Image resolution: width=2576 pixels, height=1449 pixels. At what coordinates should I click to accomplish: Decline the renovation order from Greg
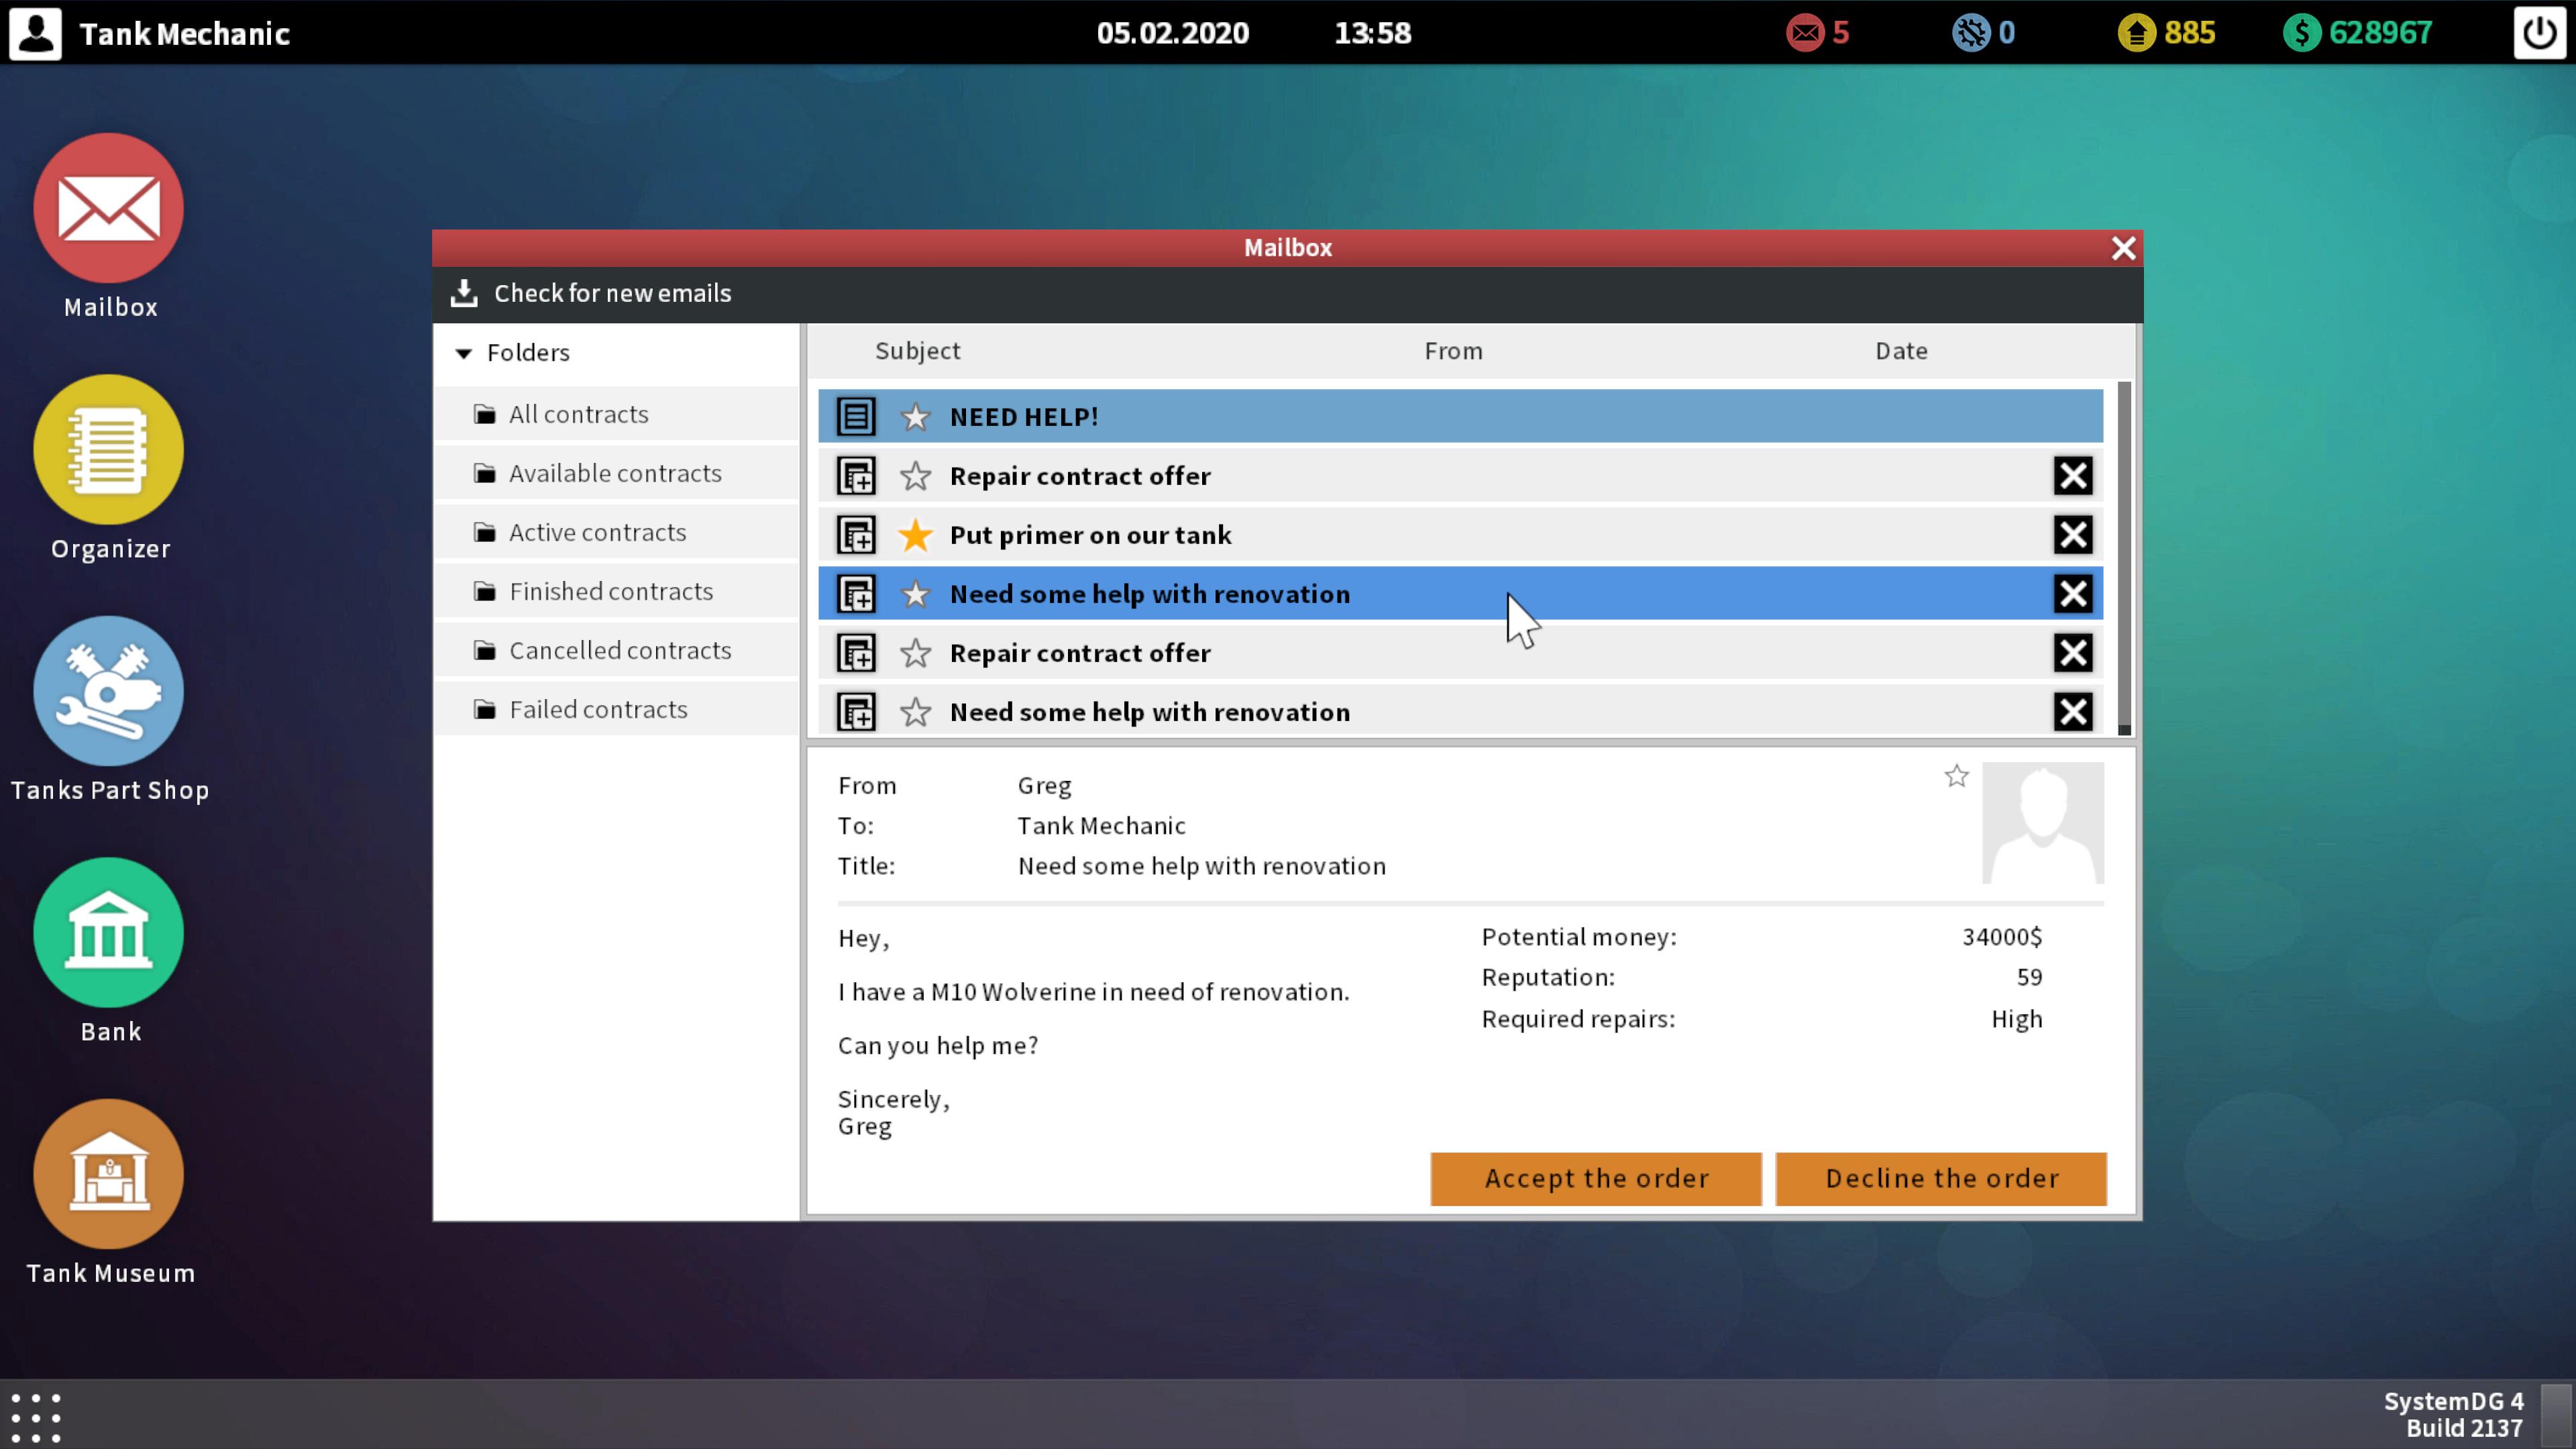[x=1941, y=1178]
